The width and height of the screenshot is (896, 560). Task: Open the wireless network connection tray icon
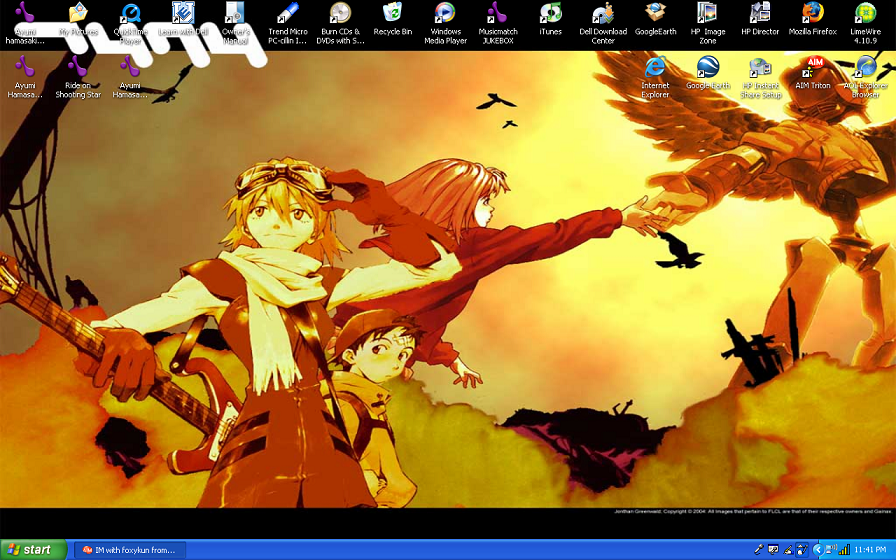tap(832, 550)
